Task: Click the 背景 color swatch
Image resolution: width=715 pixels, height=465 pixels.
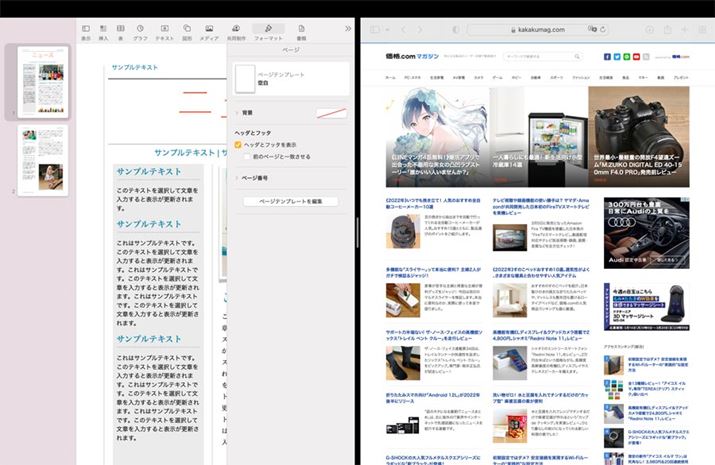Action: point(331,114)
